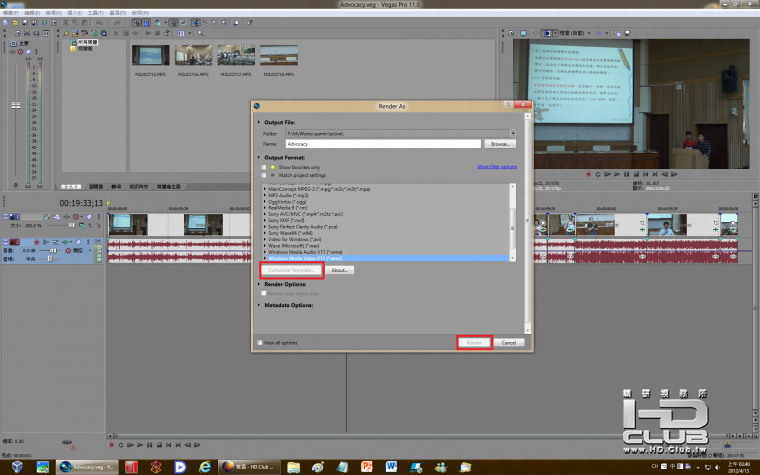Solo the audio track
760x475 pixels.
point(88,242)
